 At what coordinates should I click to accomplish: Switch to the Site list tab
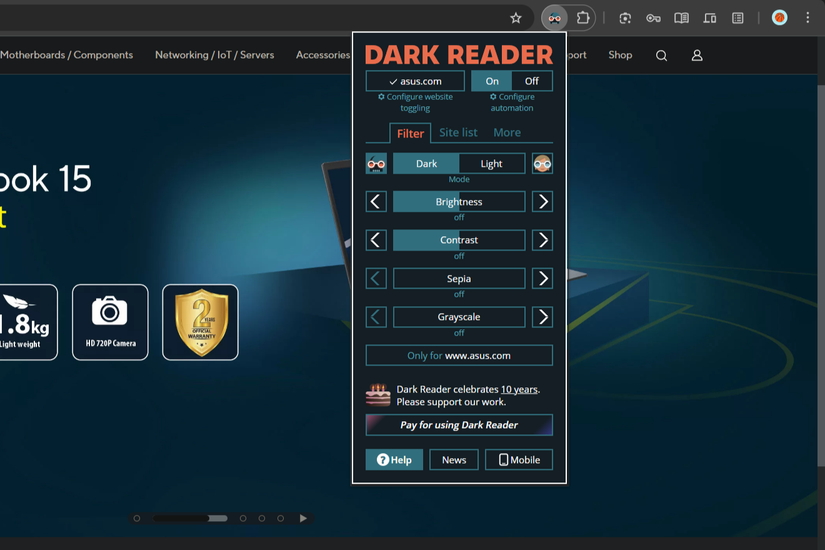458,133
